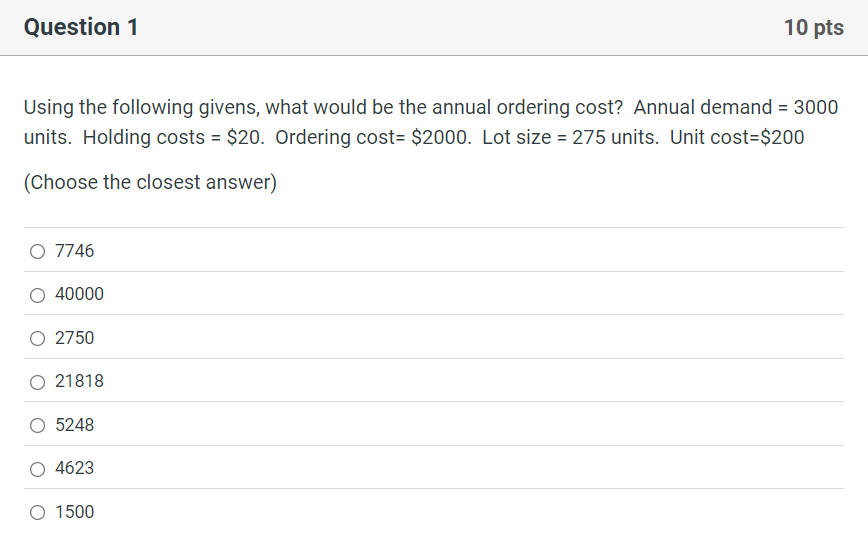Click the question prompt about annual ordering cost

[431, 122]
